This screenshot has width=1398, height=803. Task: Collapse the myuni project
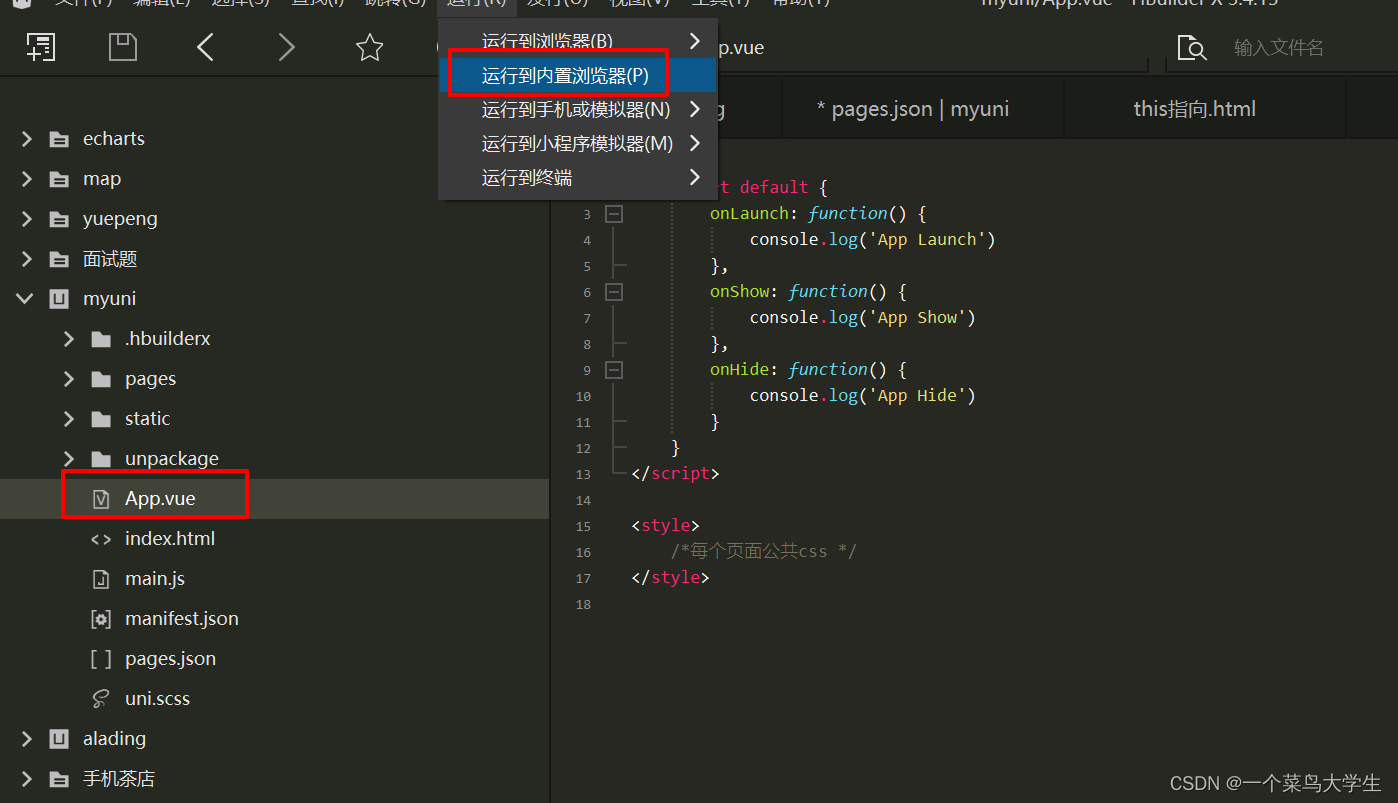(x=26, y=298)
